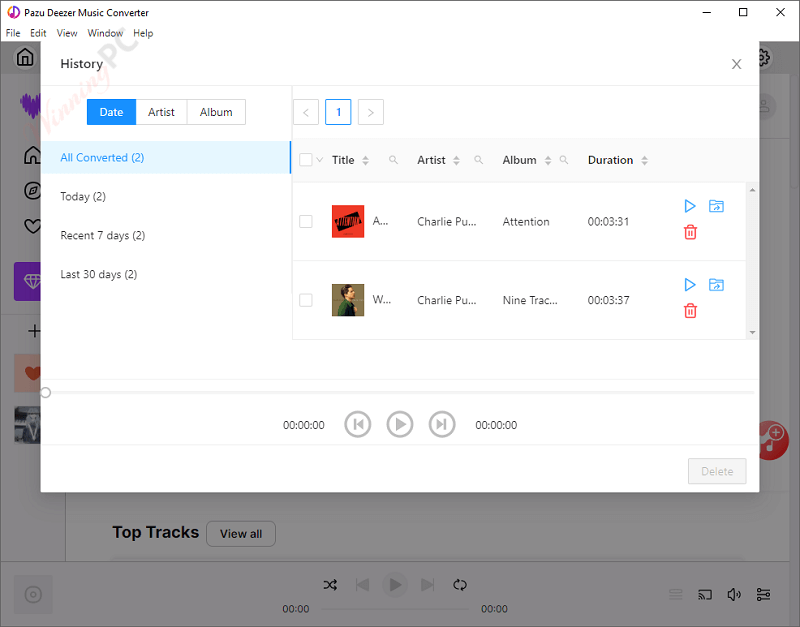Sort the list by Title
The height and width of the screenshot is (627, 800).
coord(365,161)
